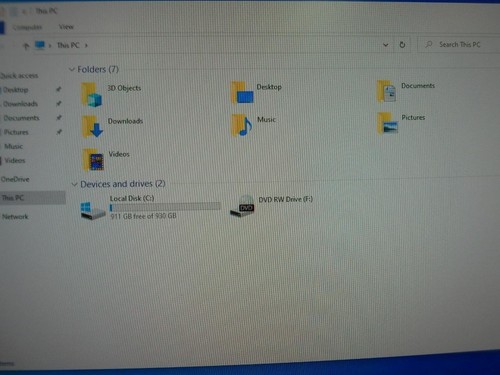This screenshot has width=500, height=375.
Task: Select Quick access in navigation pane
Action: click(x=19, y=76)
